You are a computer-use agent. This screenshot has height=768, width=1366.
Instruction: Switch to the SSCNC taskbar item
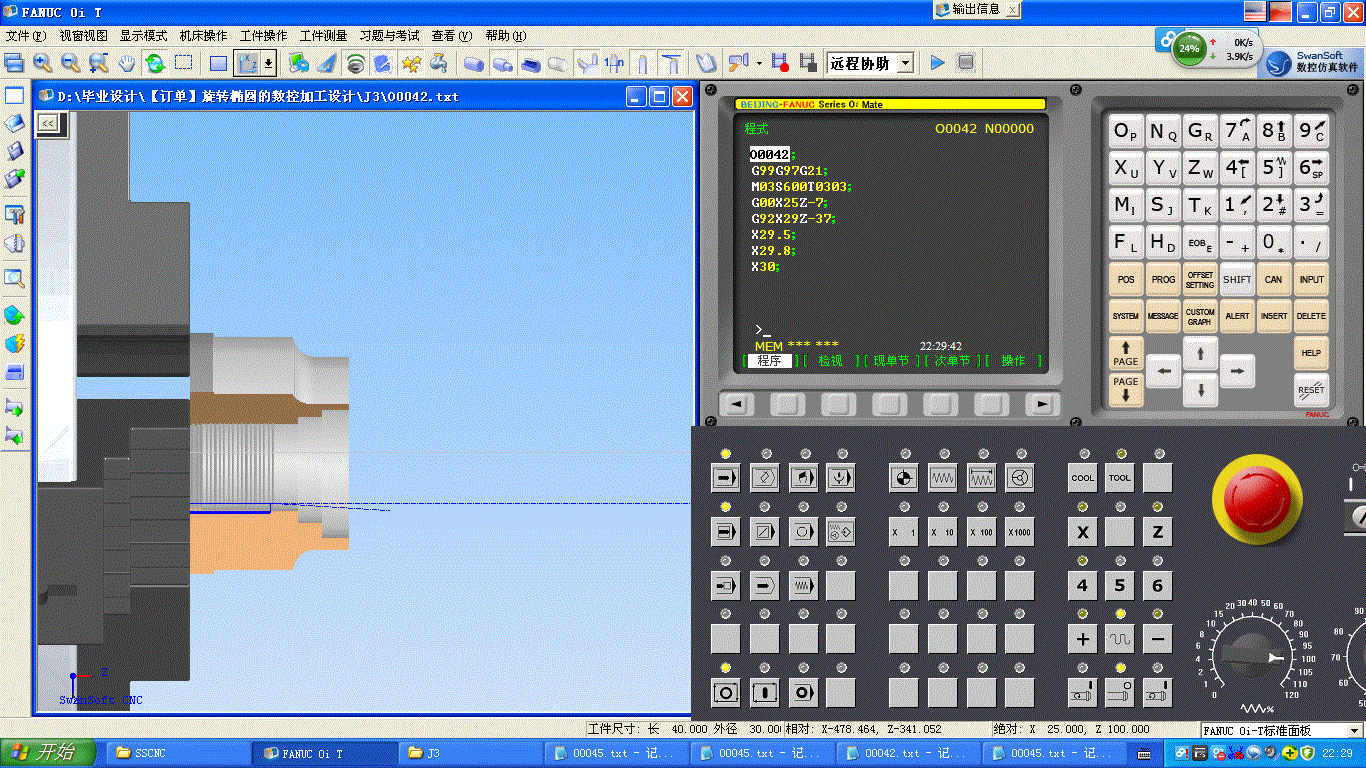coord(178,753)
